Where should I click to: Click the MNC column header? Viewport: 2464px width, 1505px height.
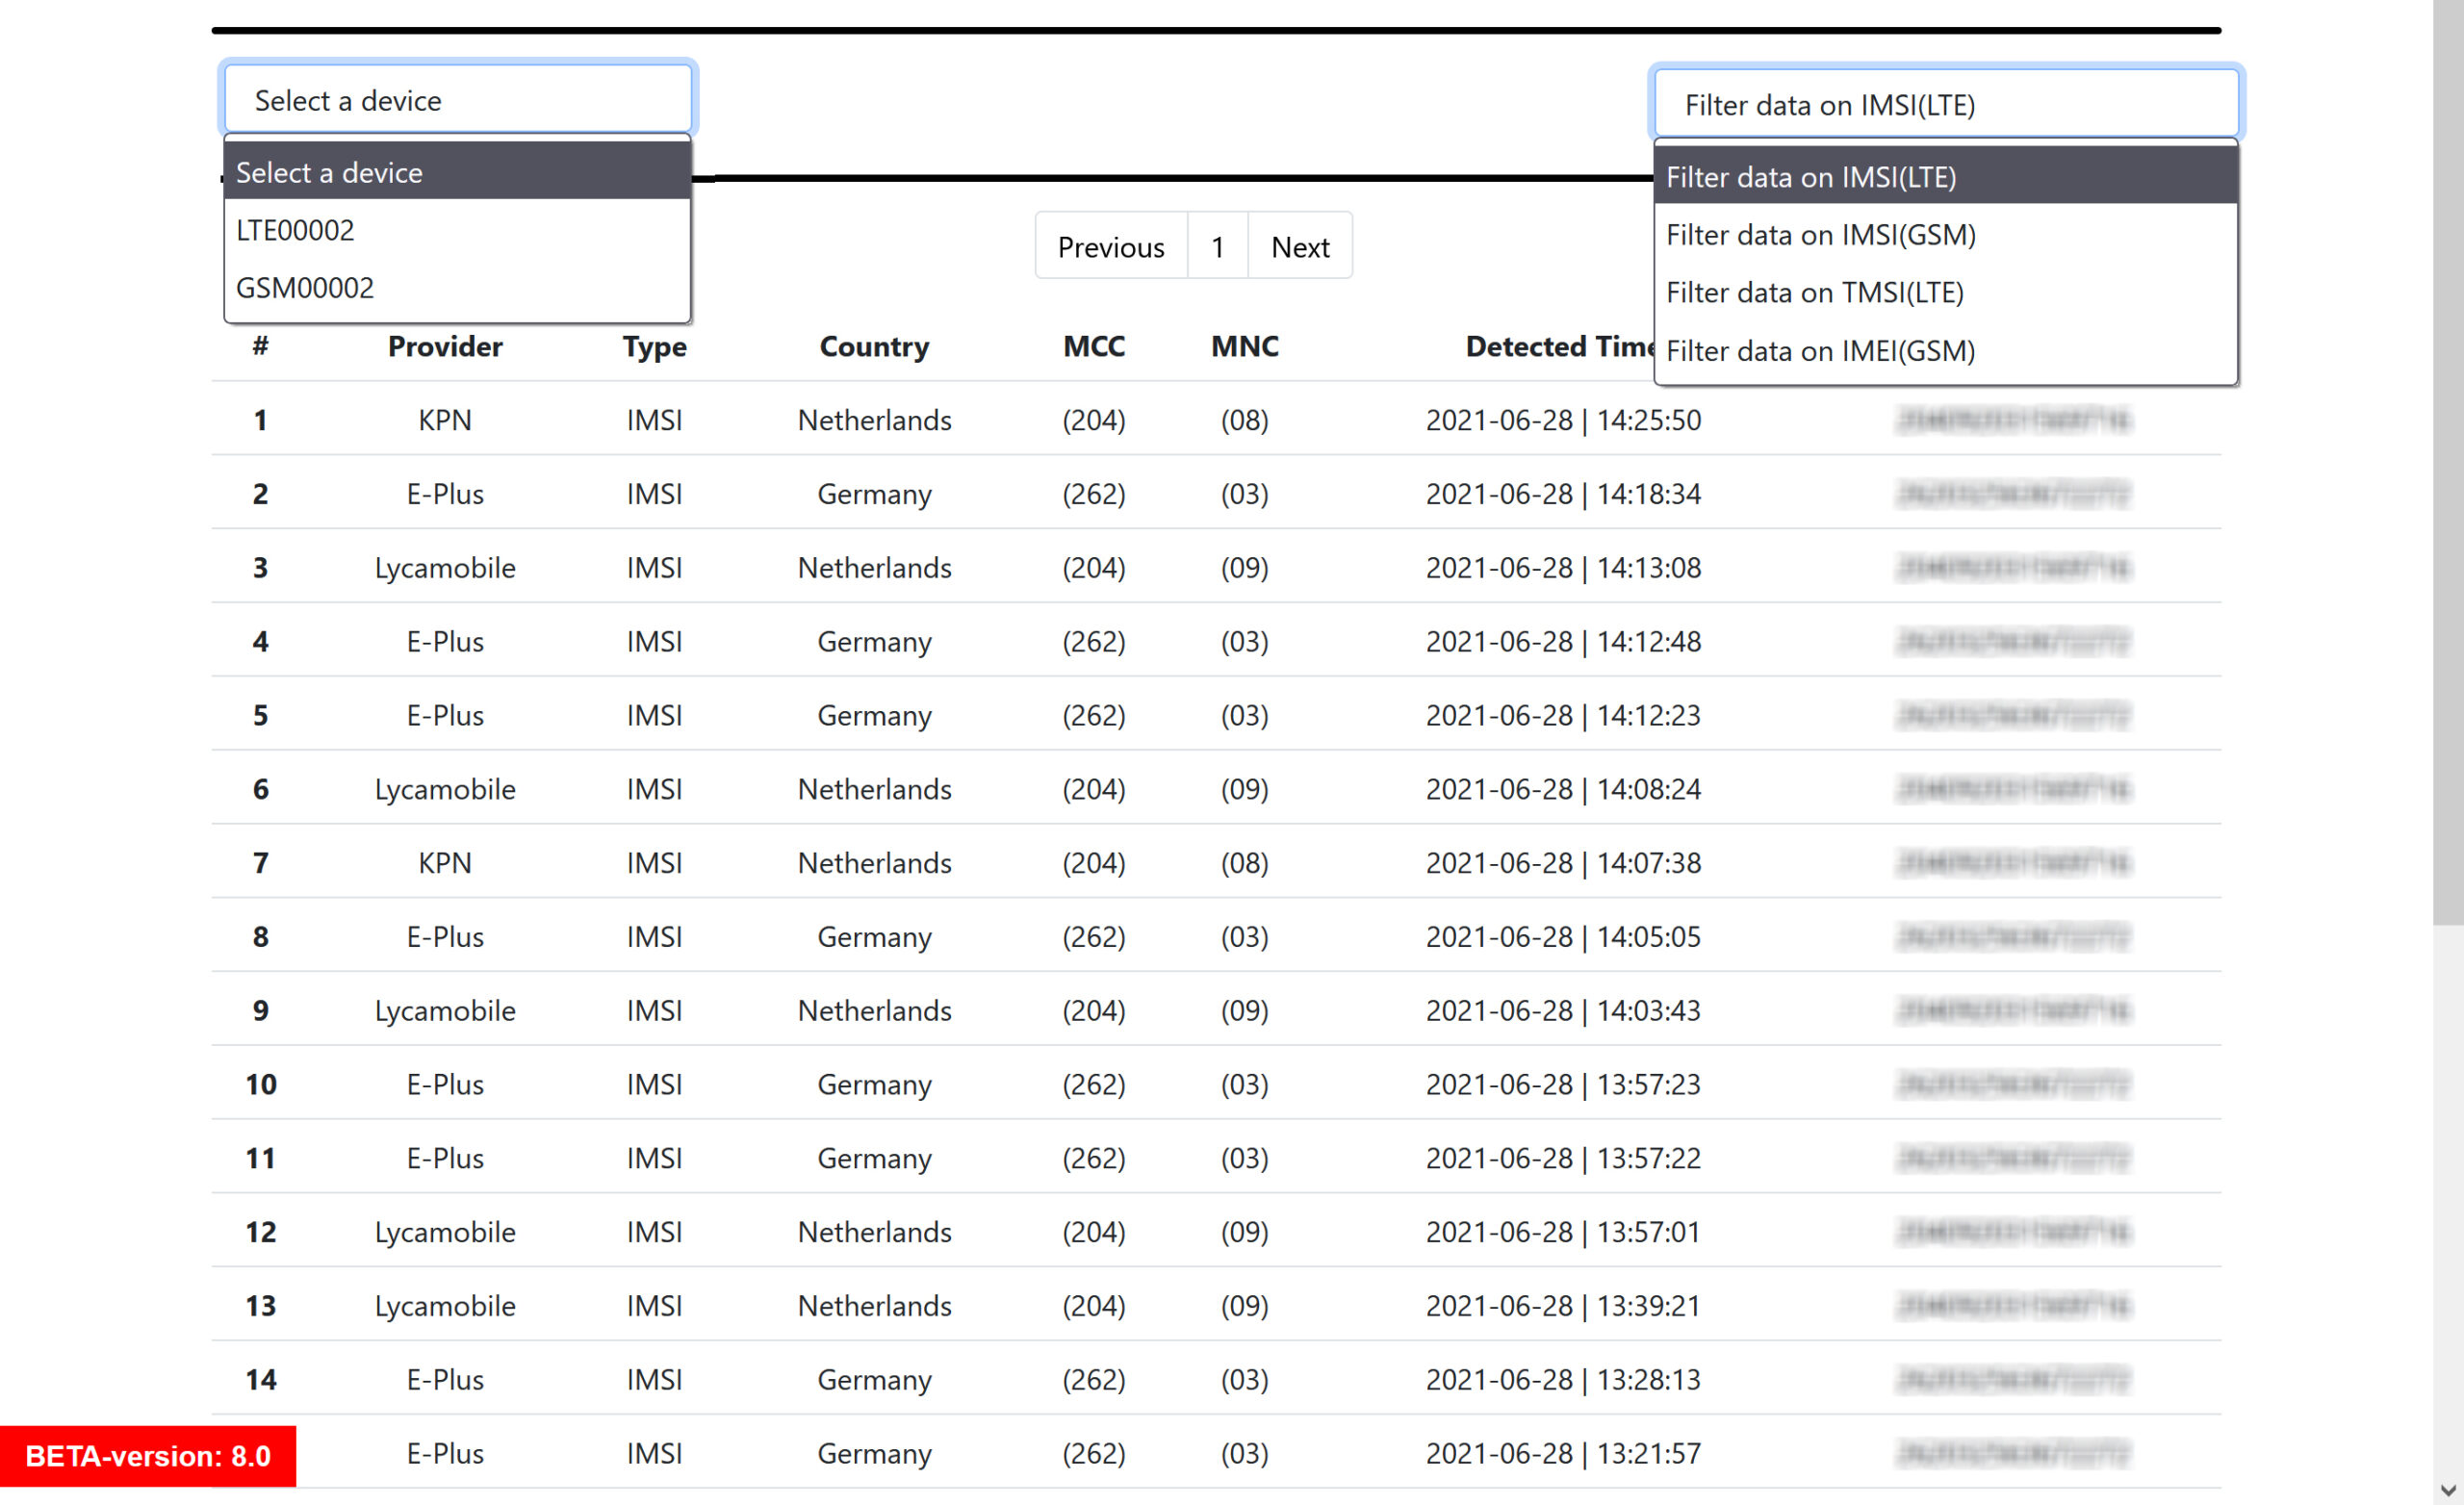click(x=1244, y=346)
